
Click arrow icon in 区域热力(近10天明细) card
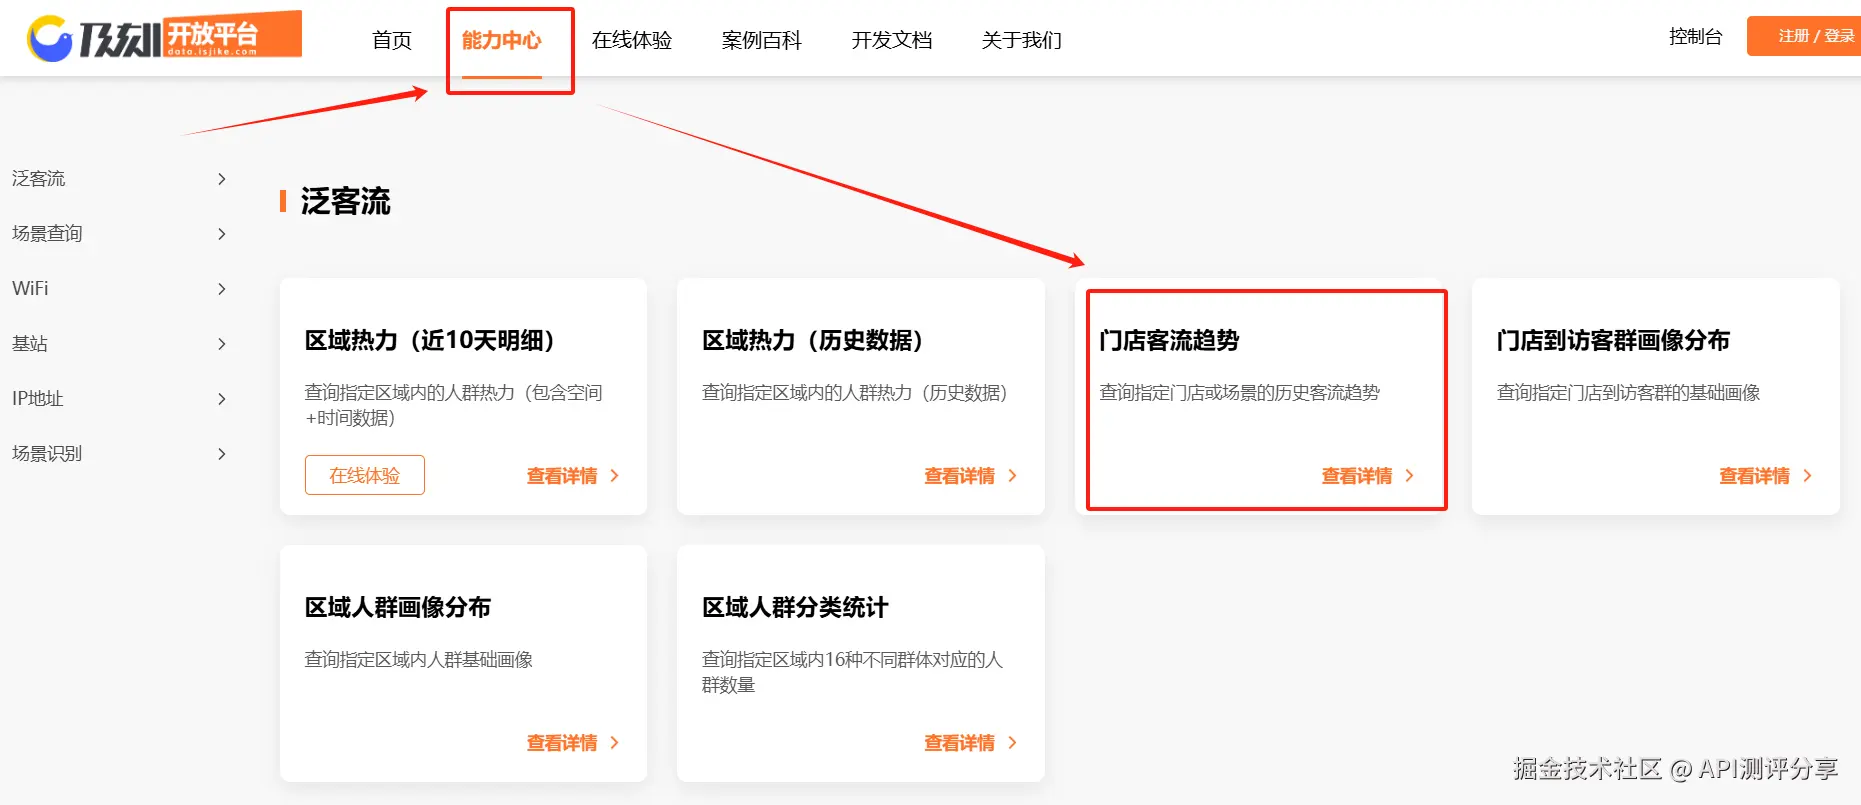(x=614, y=476)
